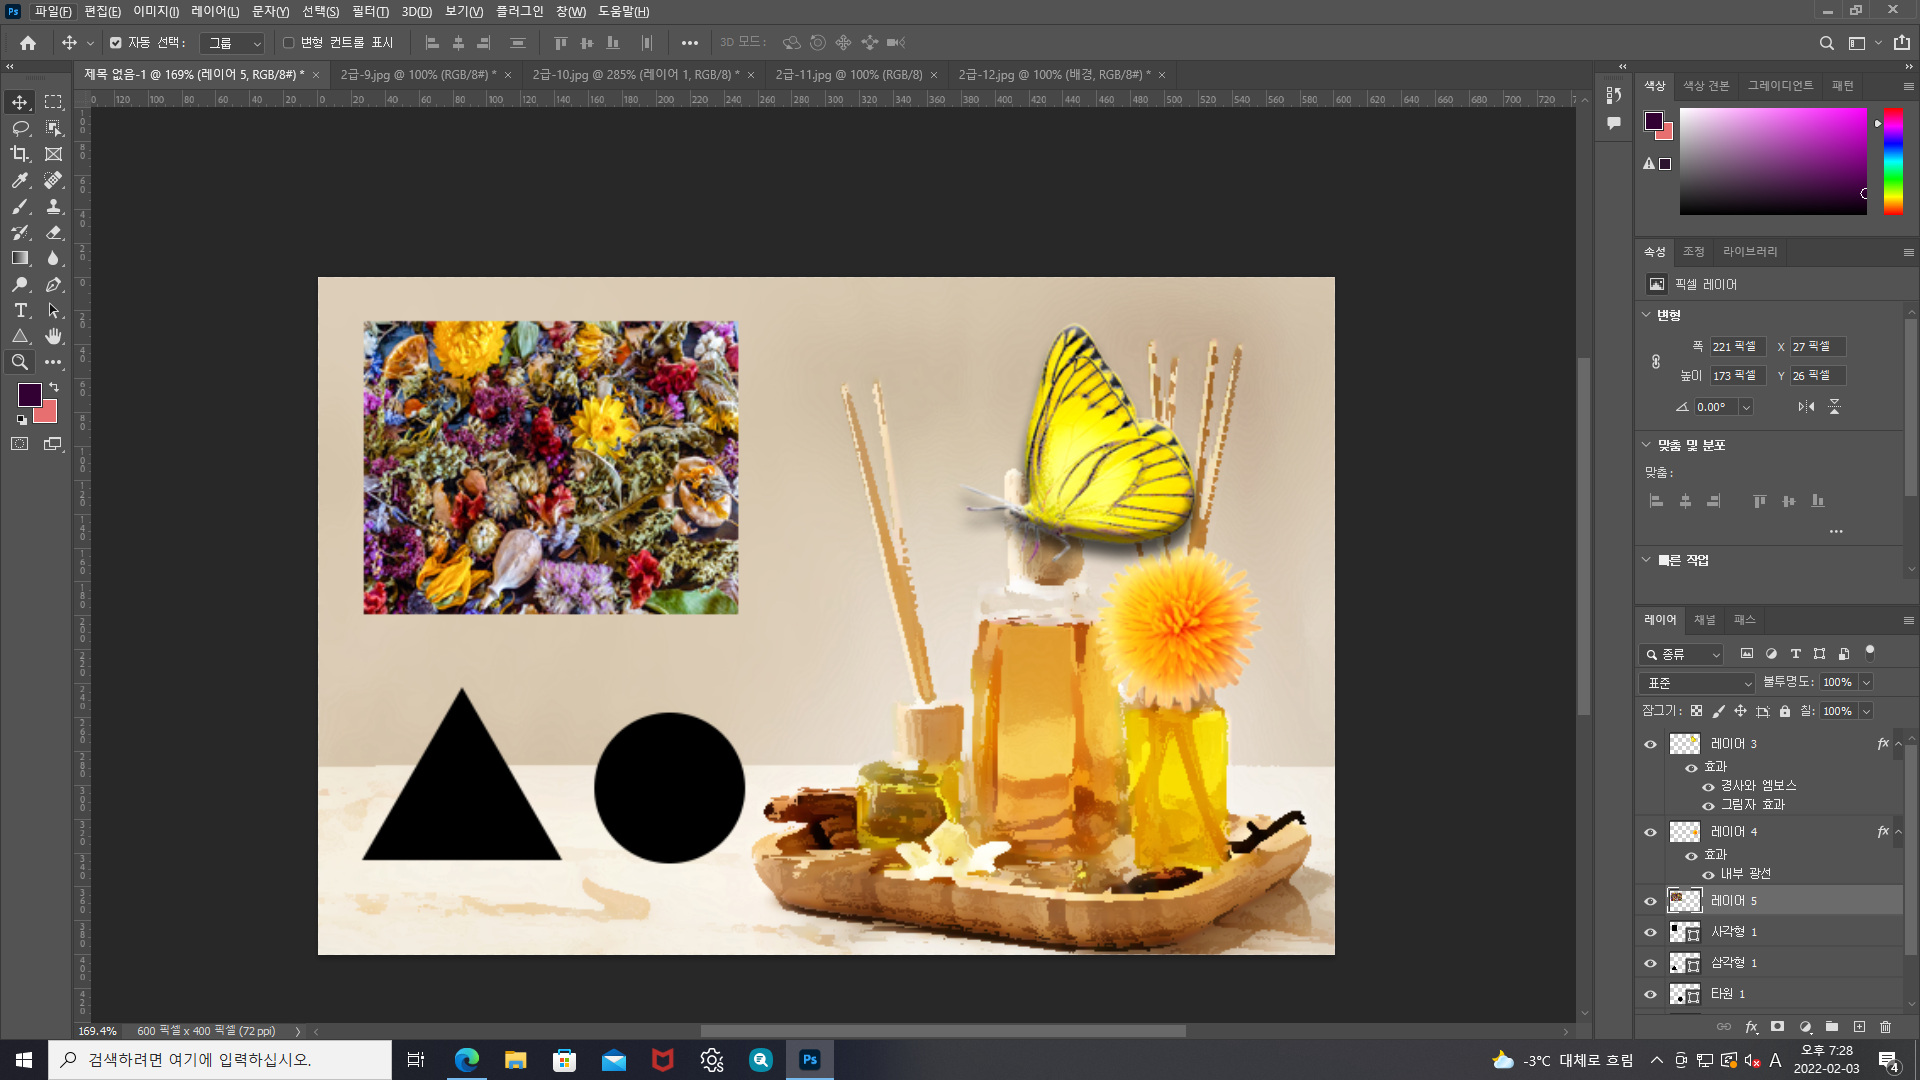Select the Eyedropper tool
Image resolution: width=1920 pixels, height=1080 pixels.
(x=20, y=180)
